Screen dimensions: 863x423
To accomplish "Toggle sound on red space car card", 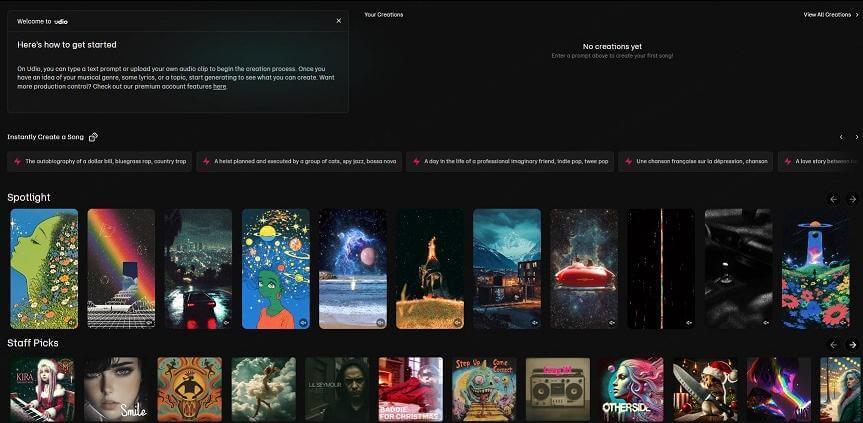I will pos(611,322).
